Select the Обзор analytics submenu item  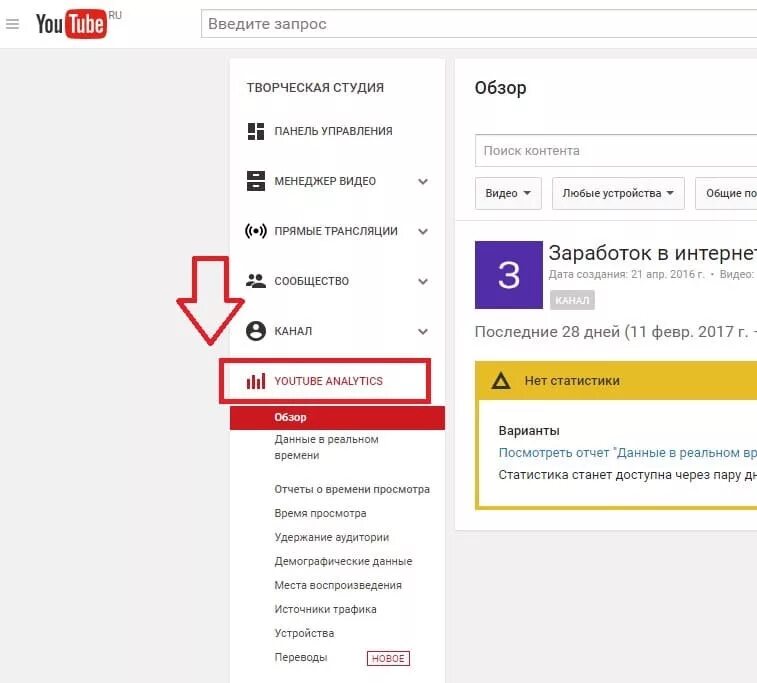(337, 418)
